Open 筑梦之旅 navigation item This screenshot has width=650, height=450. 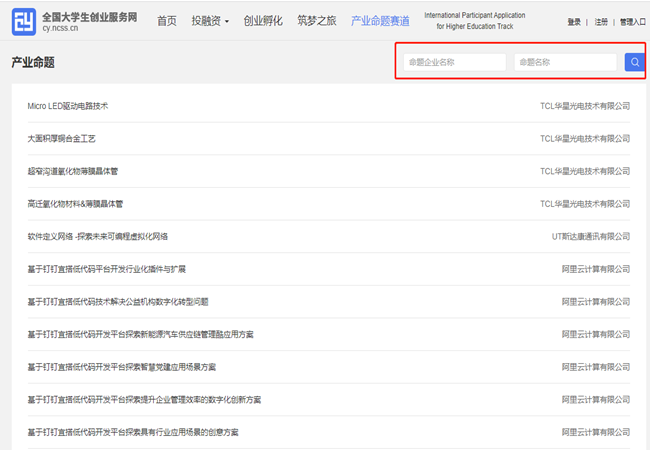[x=316, y=21]
